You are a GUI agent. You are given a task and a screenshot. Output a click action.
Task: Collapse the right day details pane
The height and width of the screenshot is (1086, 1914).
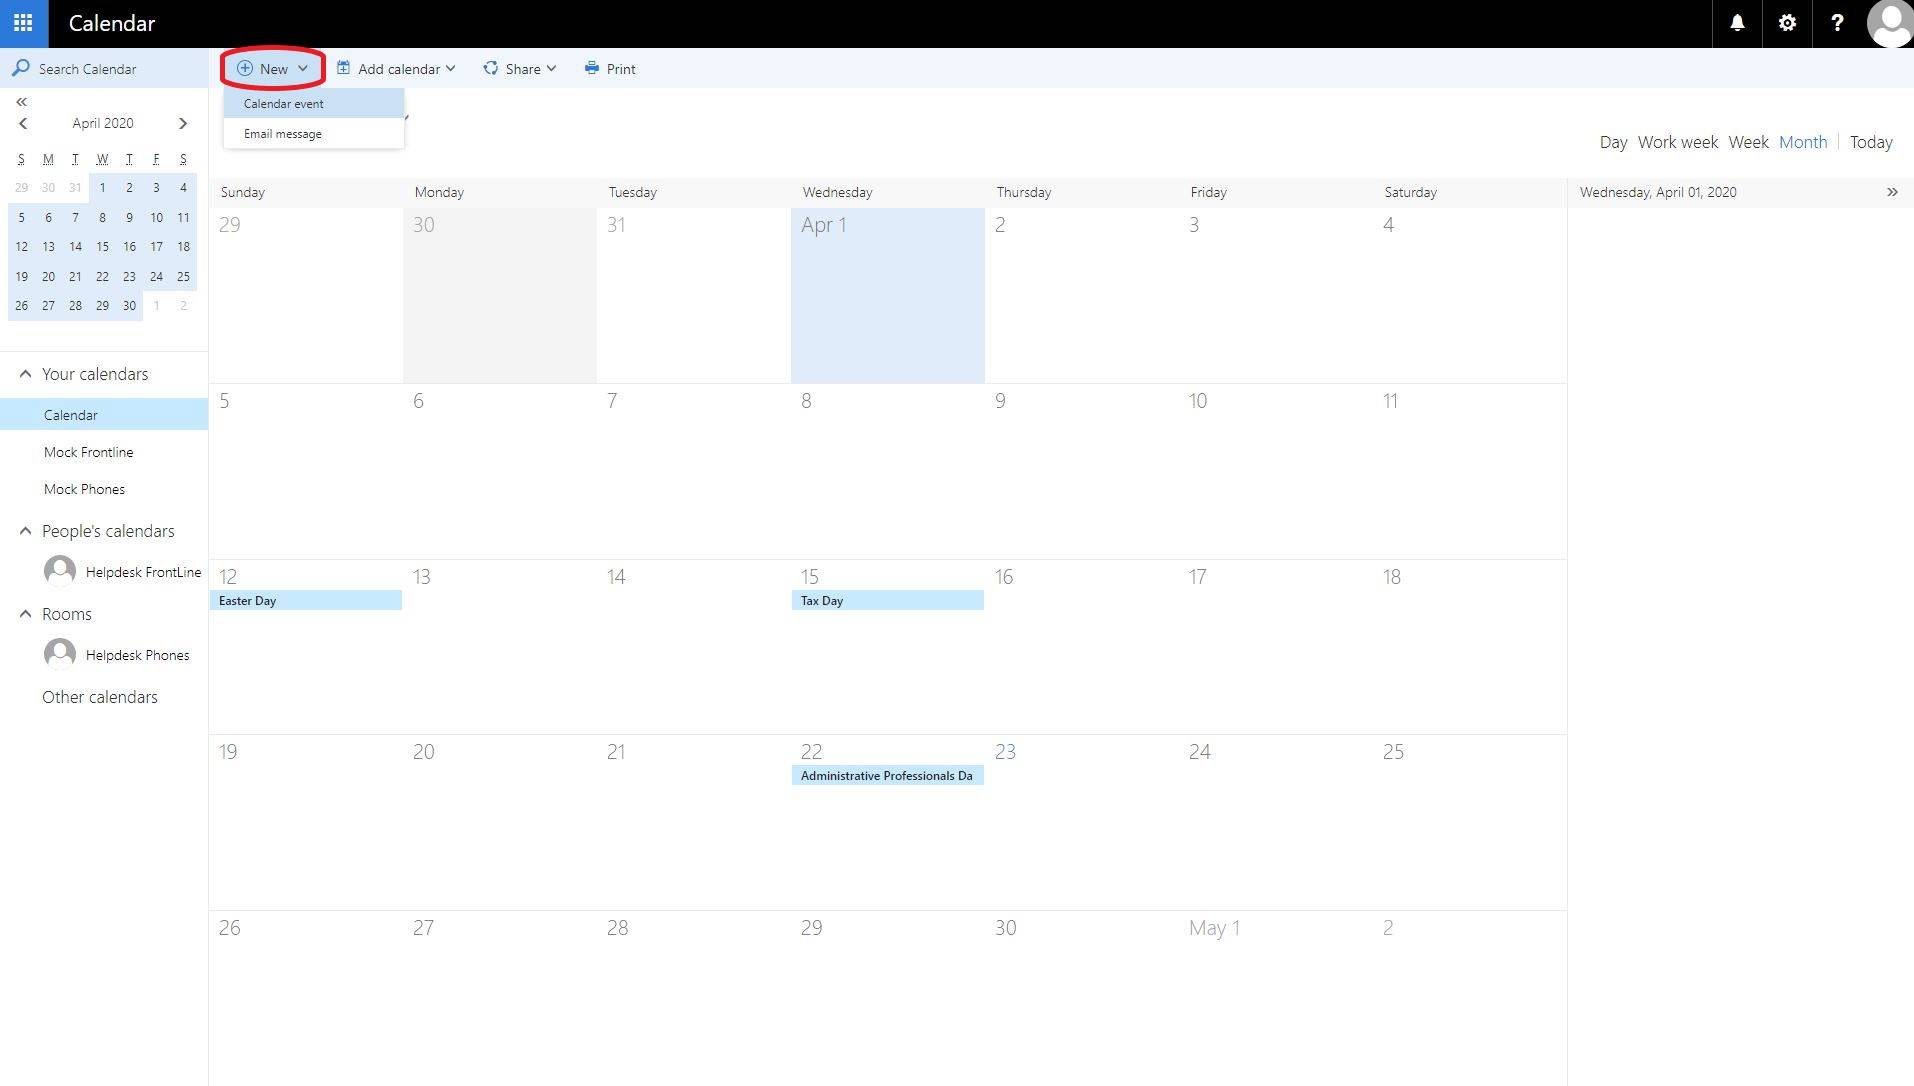tap(1892, 192)
